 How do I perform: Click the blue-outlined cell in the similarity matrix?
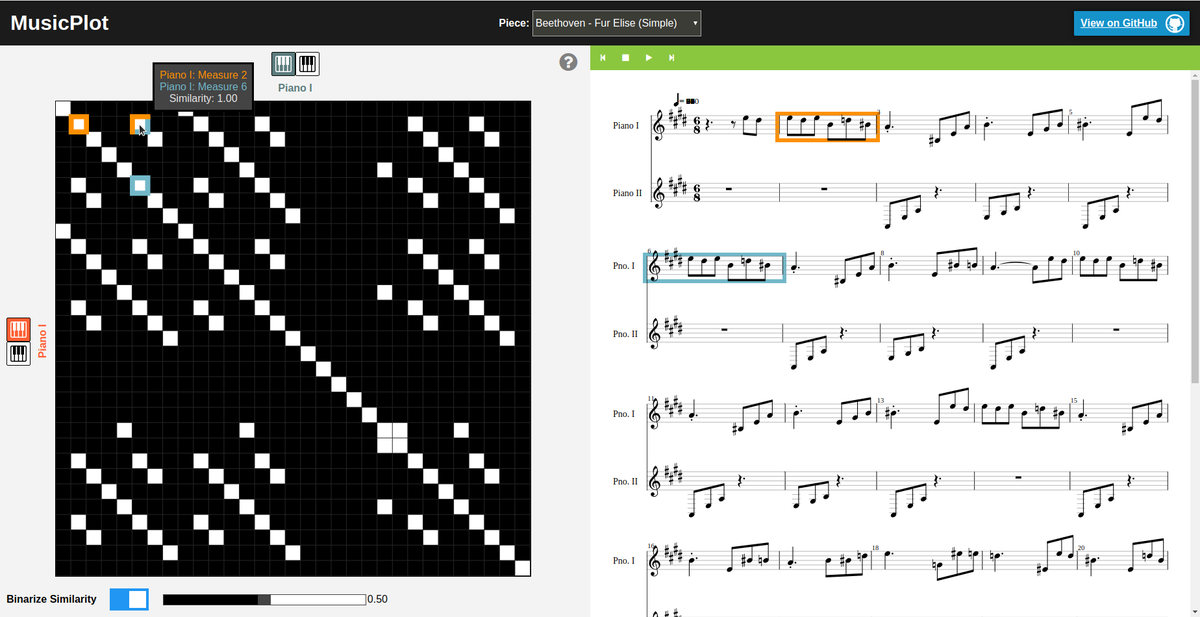pos(140,185)
